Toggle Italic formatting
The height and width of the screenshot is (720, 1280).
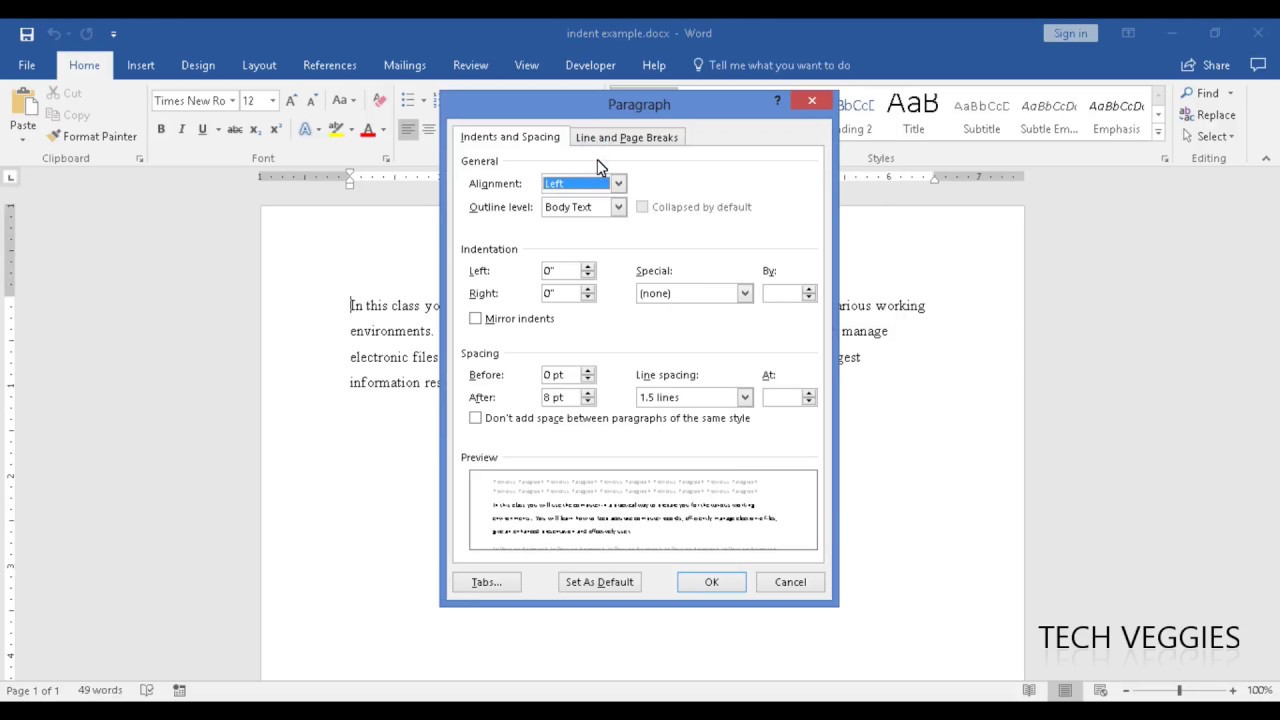pyautogui.click(x=181, y=130)
